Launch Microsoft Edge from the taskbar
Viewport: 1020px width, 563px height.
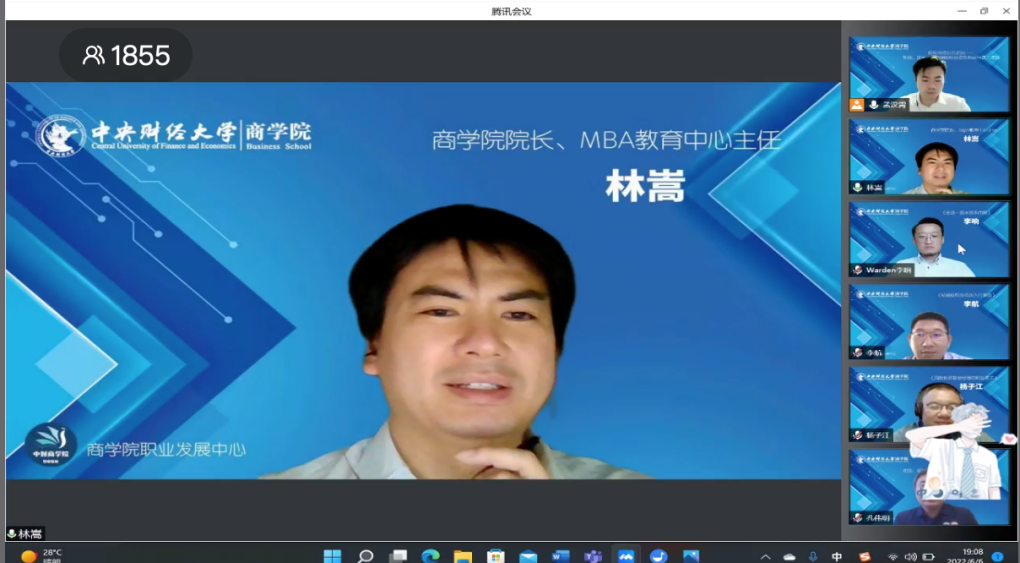coord(430,556)
